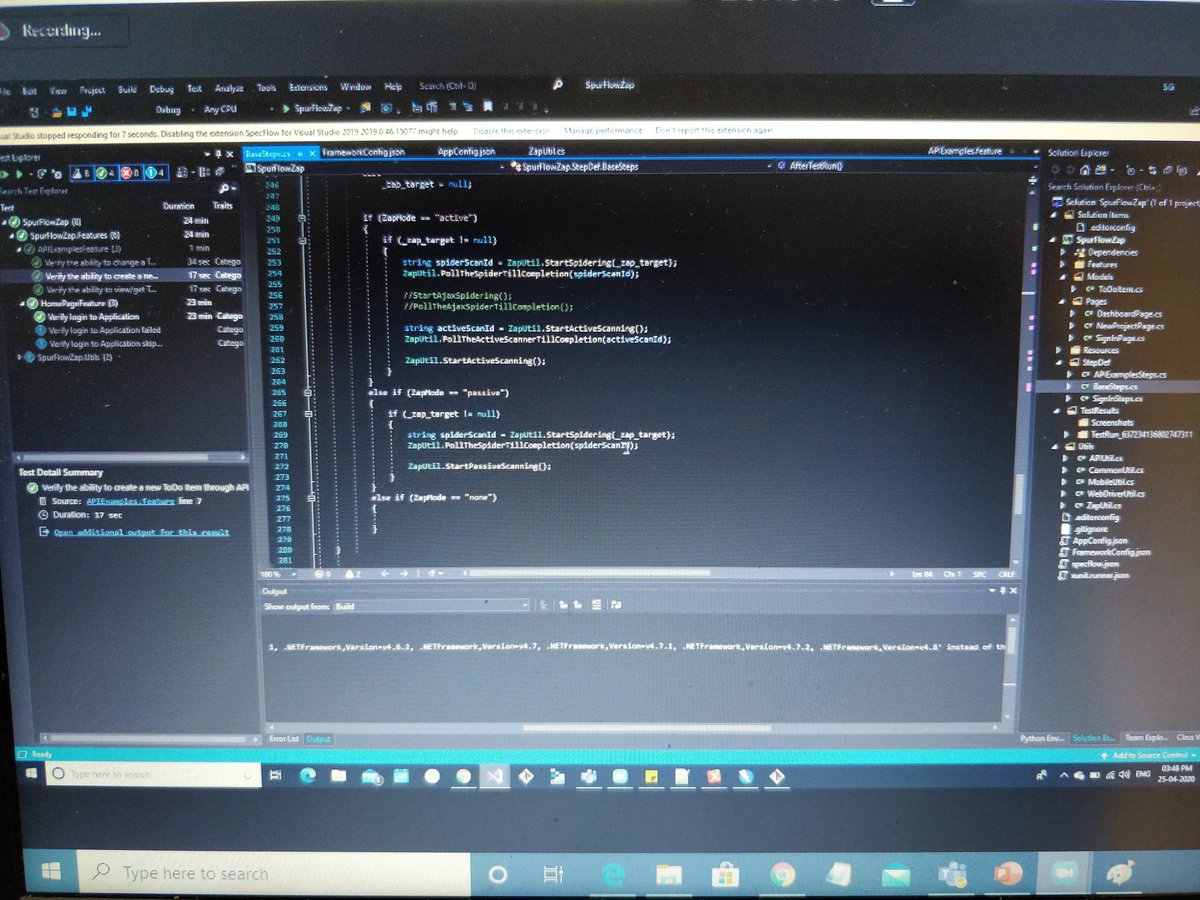
Task: Click the Visual Studio search magnifier icon
Action: pos(558,86)
